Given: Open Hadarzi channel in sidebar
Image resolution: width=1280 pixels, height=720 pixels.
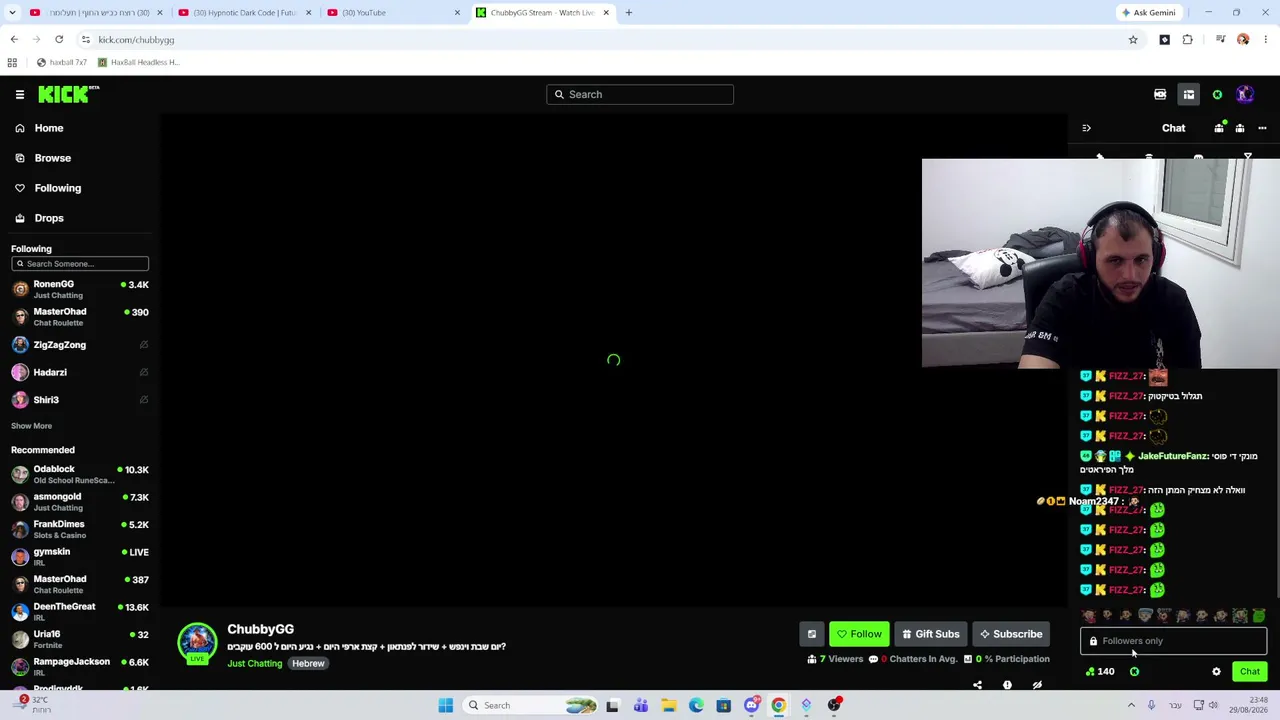Looking at the screenshot, I should tap(80, 372).
